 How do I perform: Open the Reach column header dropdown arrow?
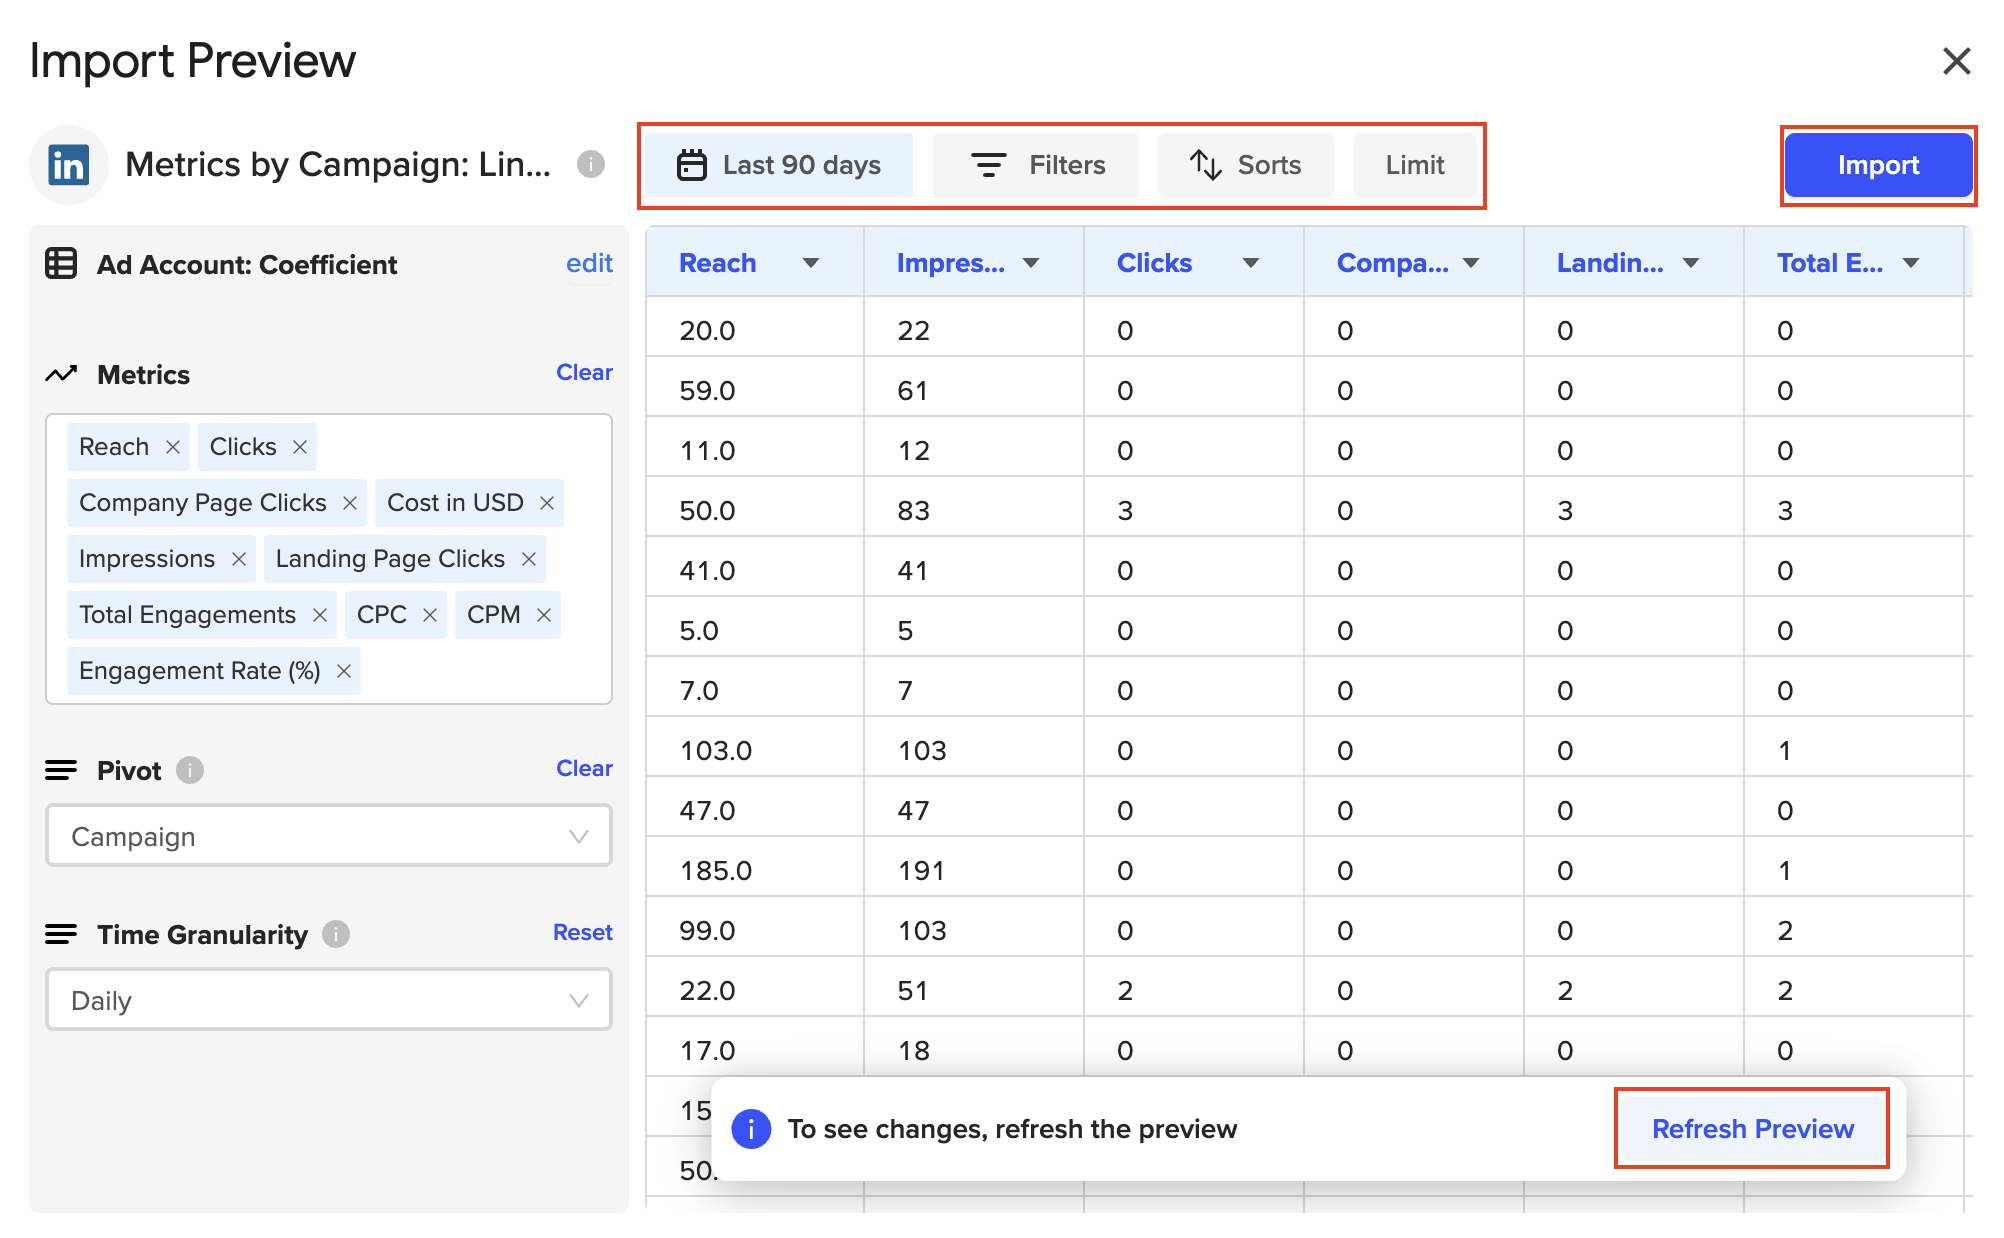coord(811,263)
